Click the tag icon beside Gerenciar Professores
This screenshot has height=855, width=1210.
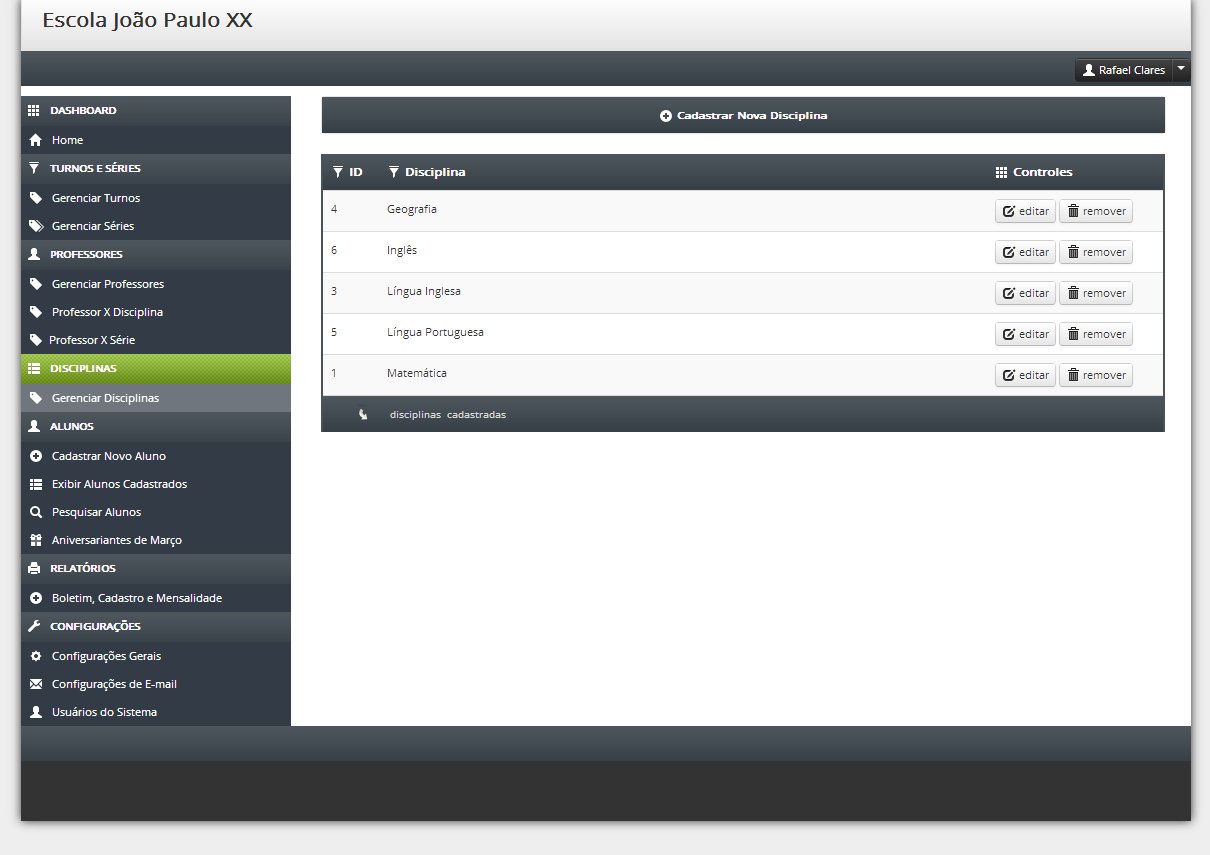(36, 284)
